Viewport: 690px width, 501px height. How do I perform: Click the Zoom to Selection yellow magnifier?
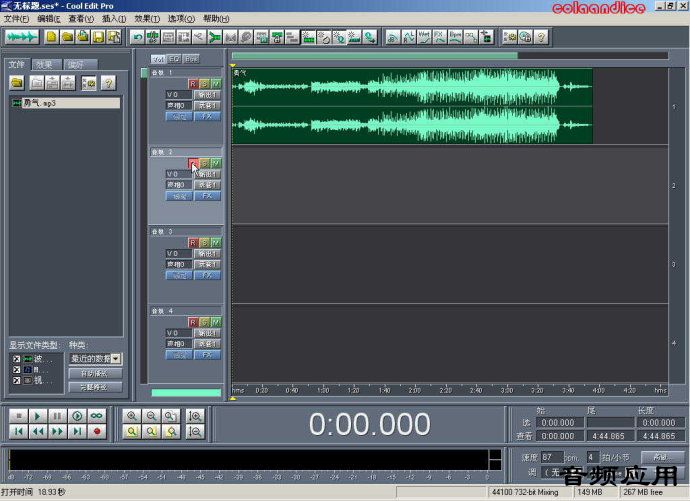click(x=132, y=432)
